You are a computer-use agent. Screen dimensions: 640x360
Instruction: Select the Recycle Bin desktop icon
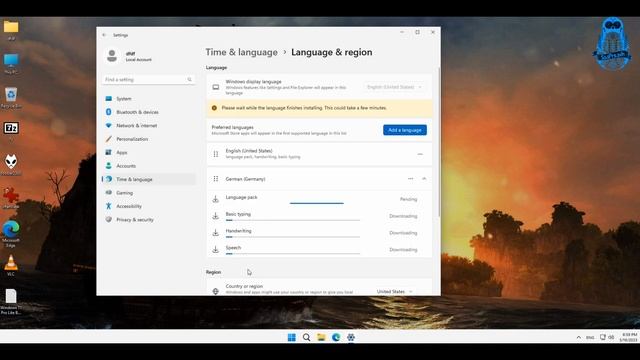coord(11,98)
